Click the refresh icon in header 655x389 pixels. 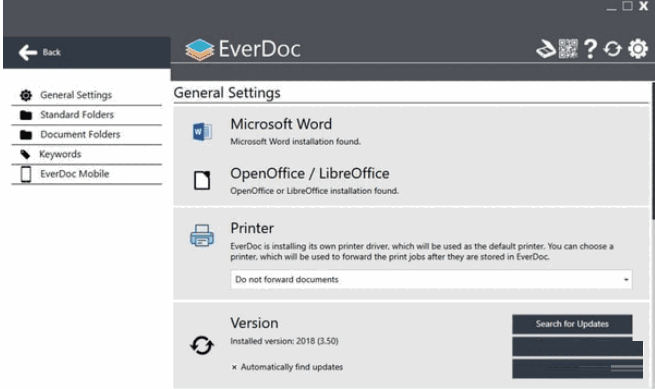click(x=612, y=49)
